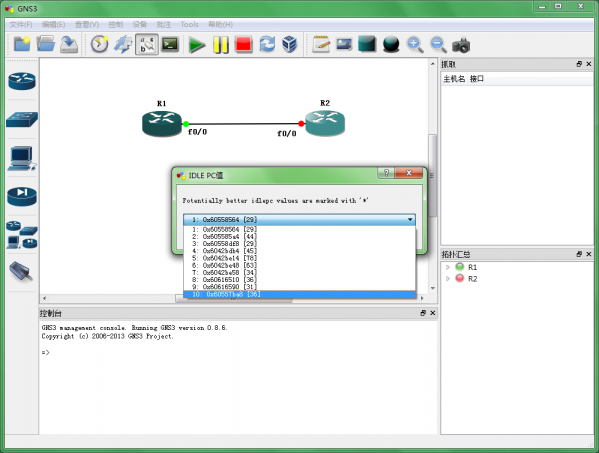Choose idlepc option 2 with [44]
The image size is (599, 453).
(300, 236)
